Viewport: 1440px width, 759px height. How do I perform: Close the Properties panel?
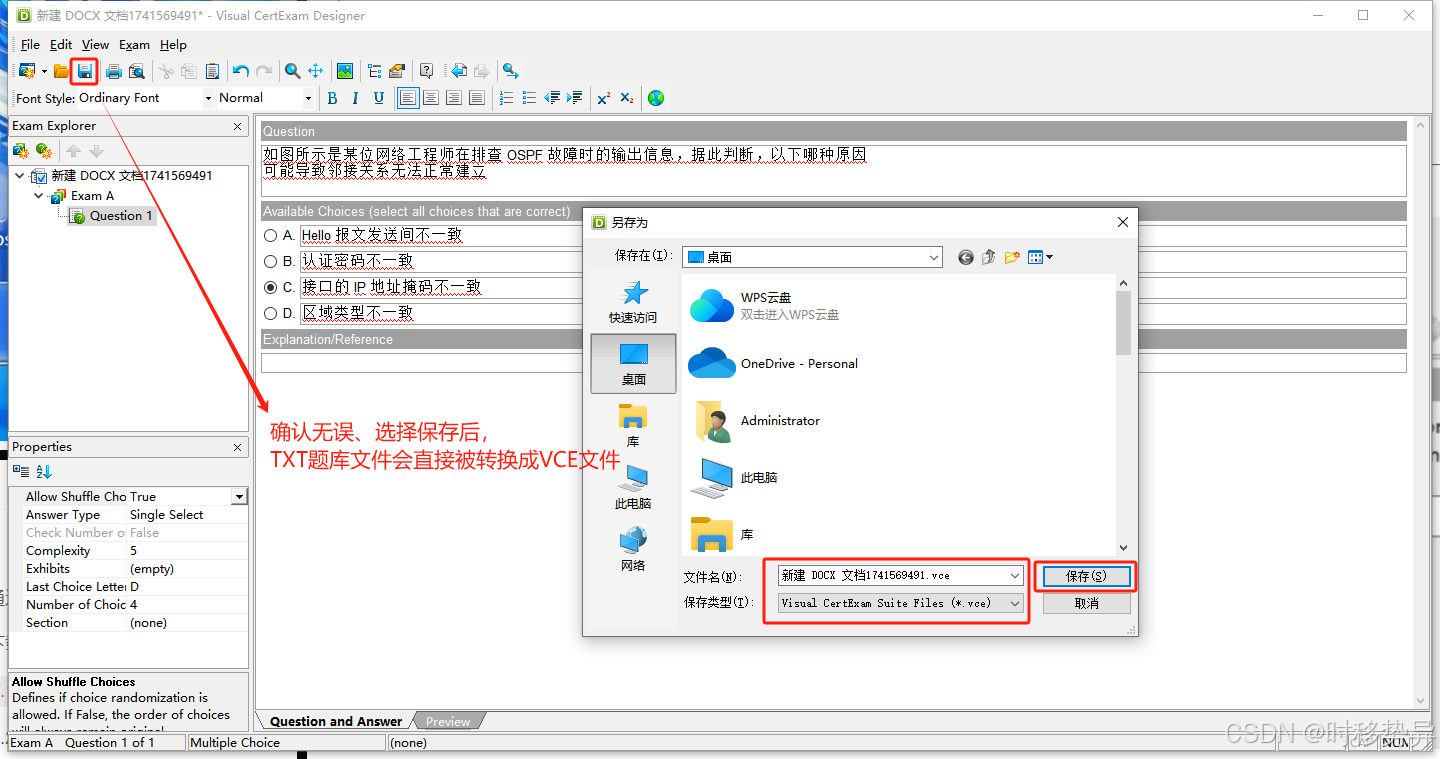(237, 447)
